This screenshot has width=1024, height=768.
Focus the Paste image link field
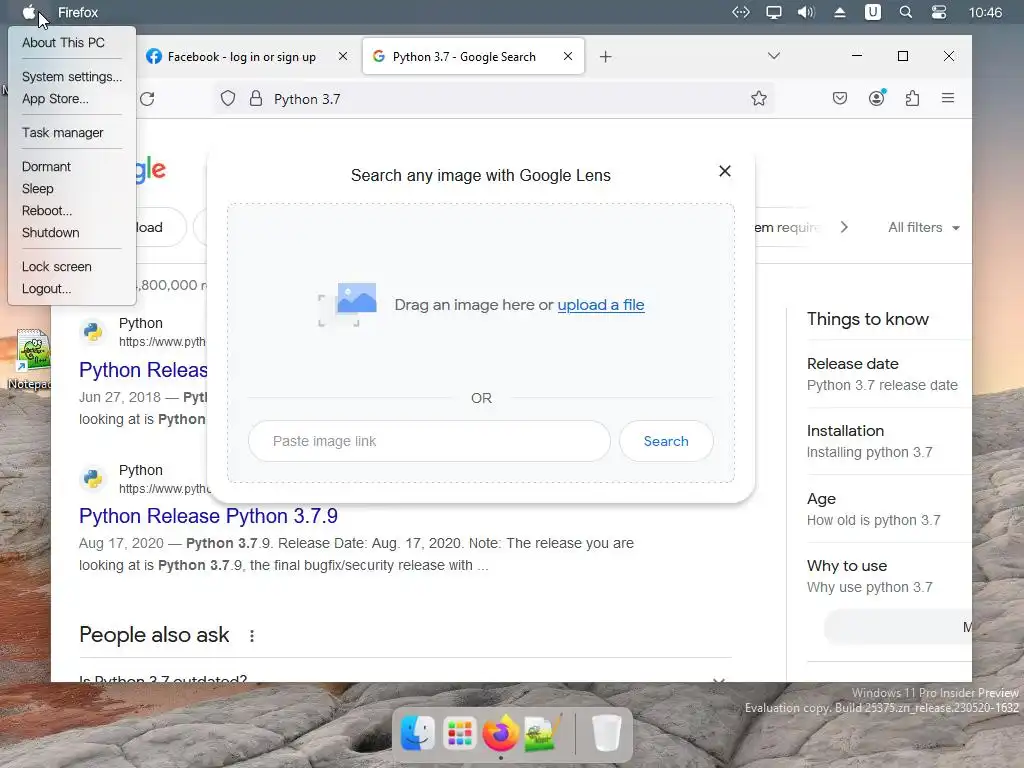[x=429, y=441]
